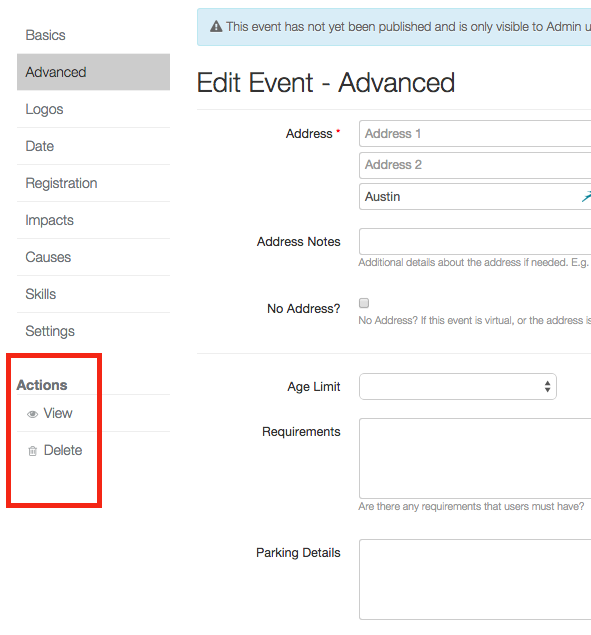Click the Age Limit dropdown arrows
The height and width of the screenshot is (635, 591).
pyautogui.click(x=547, y=386)
